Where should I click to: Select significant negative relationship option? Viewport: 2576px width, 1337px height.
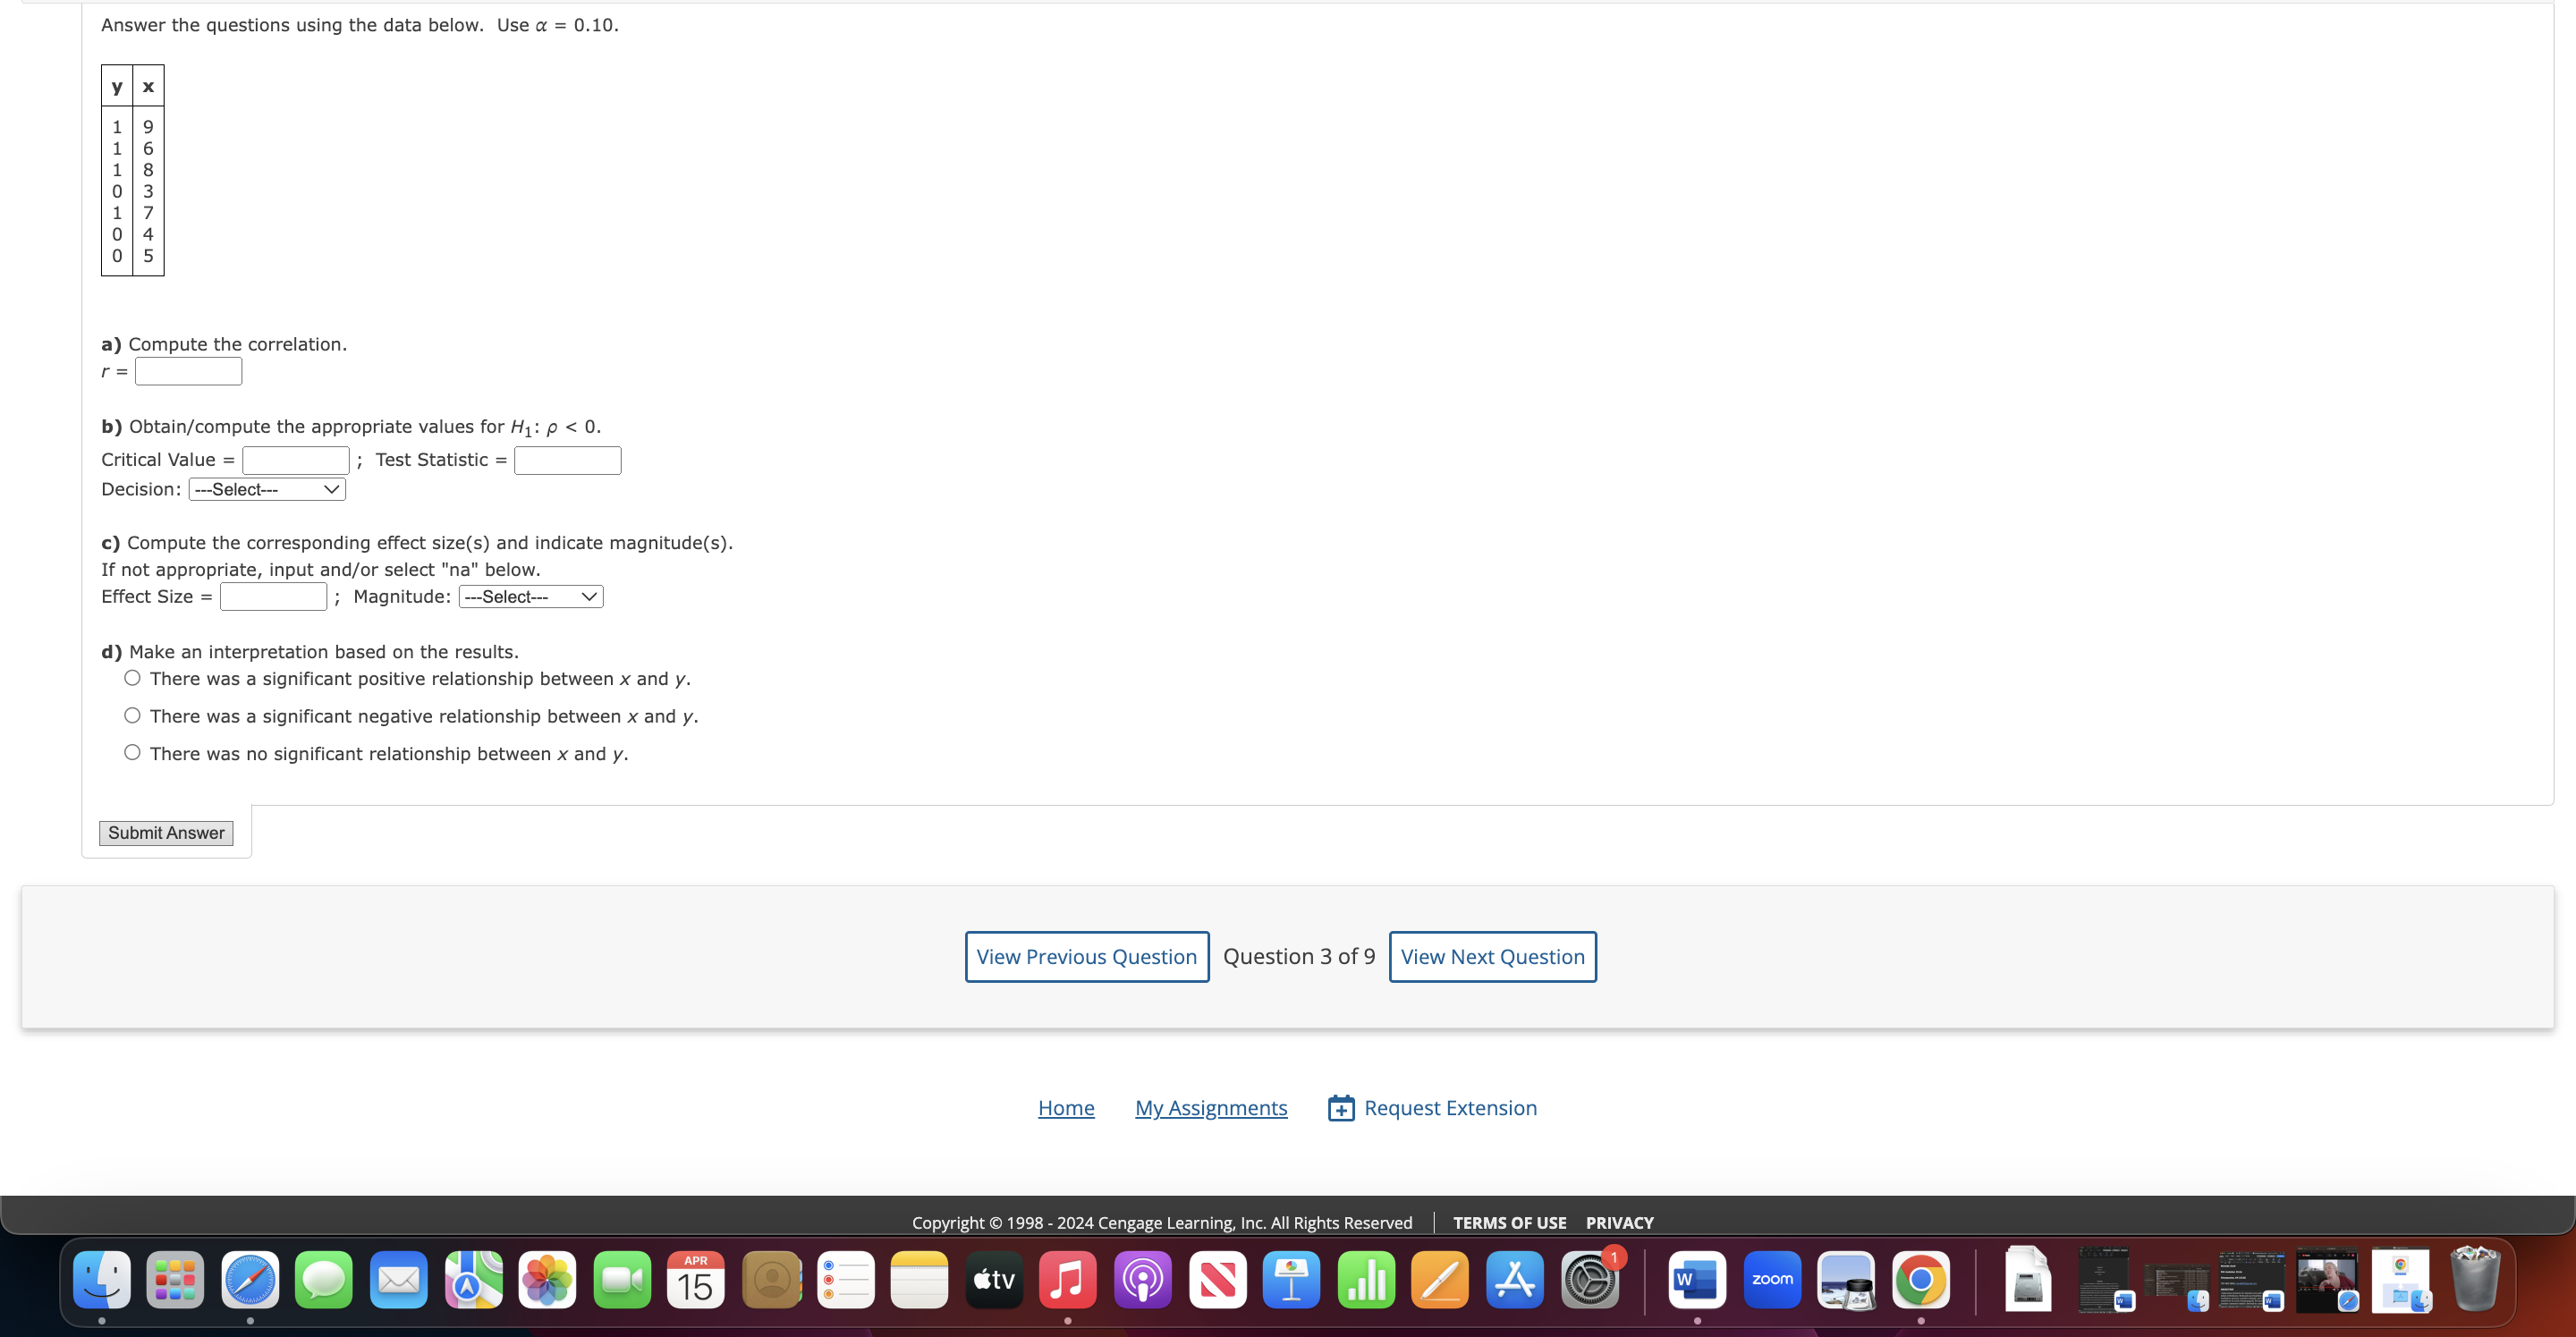pyautogui.click(x=132, y=715)
